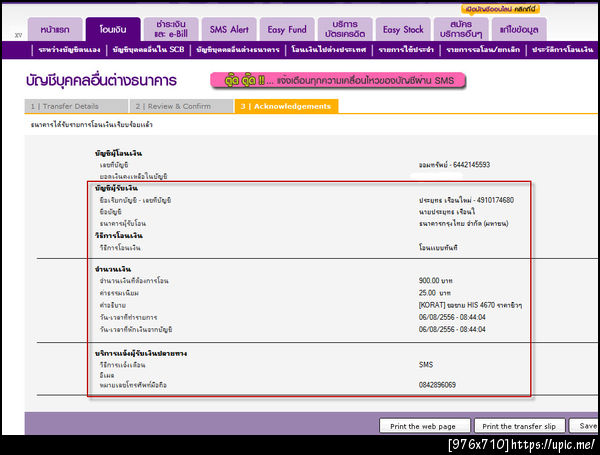This screenshot has width=600, height=455.
Task: Click step 2 Review & Confirm
Action: tap(181, 106)
